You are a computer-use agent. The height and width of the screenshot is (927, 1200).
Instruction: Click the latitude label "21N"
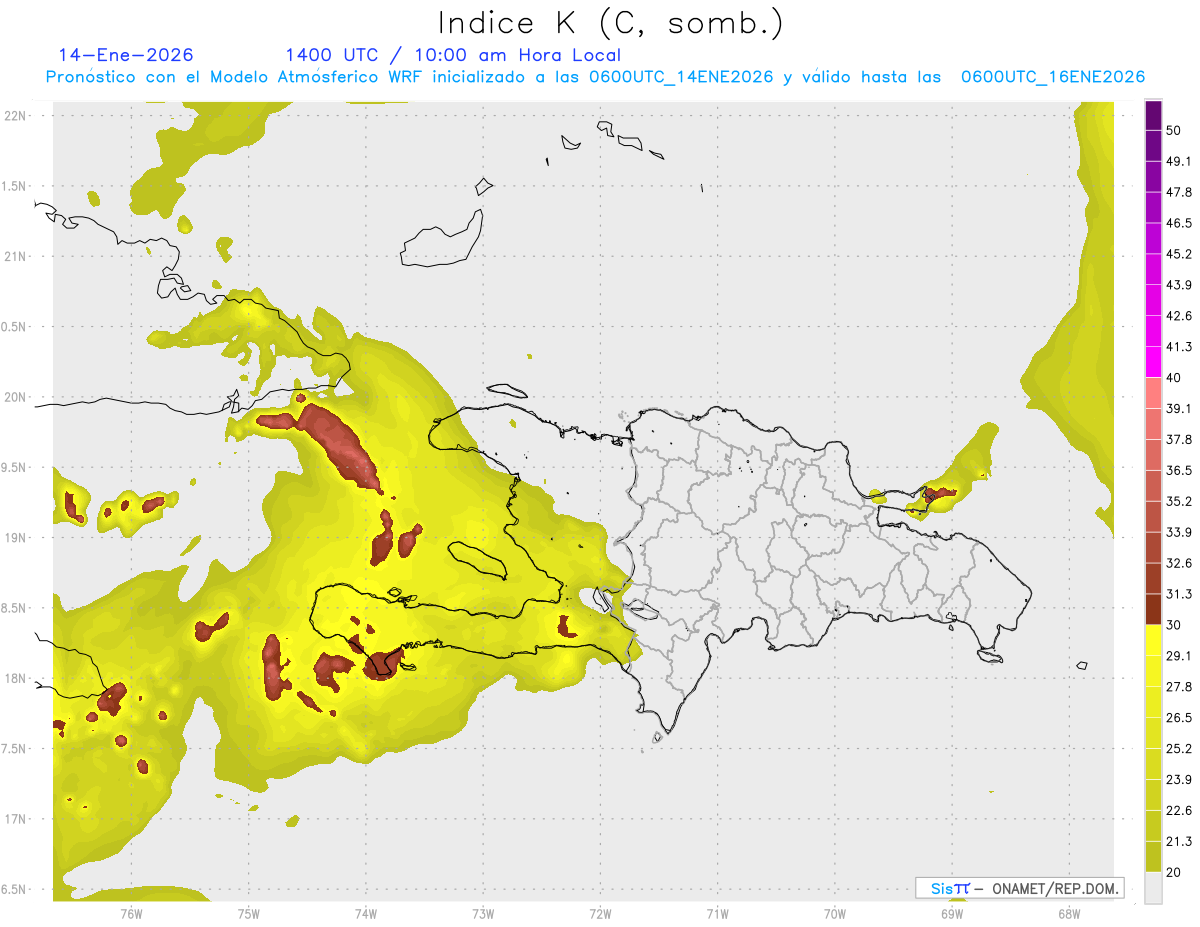coord(17,256)
